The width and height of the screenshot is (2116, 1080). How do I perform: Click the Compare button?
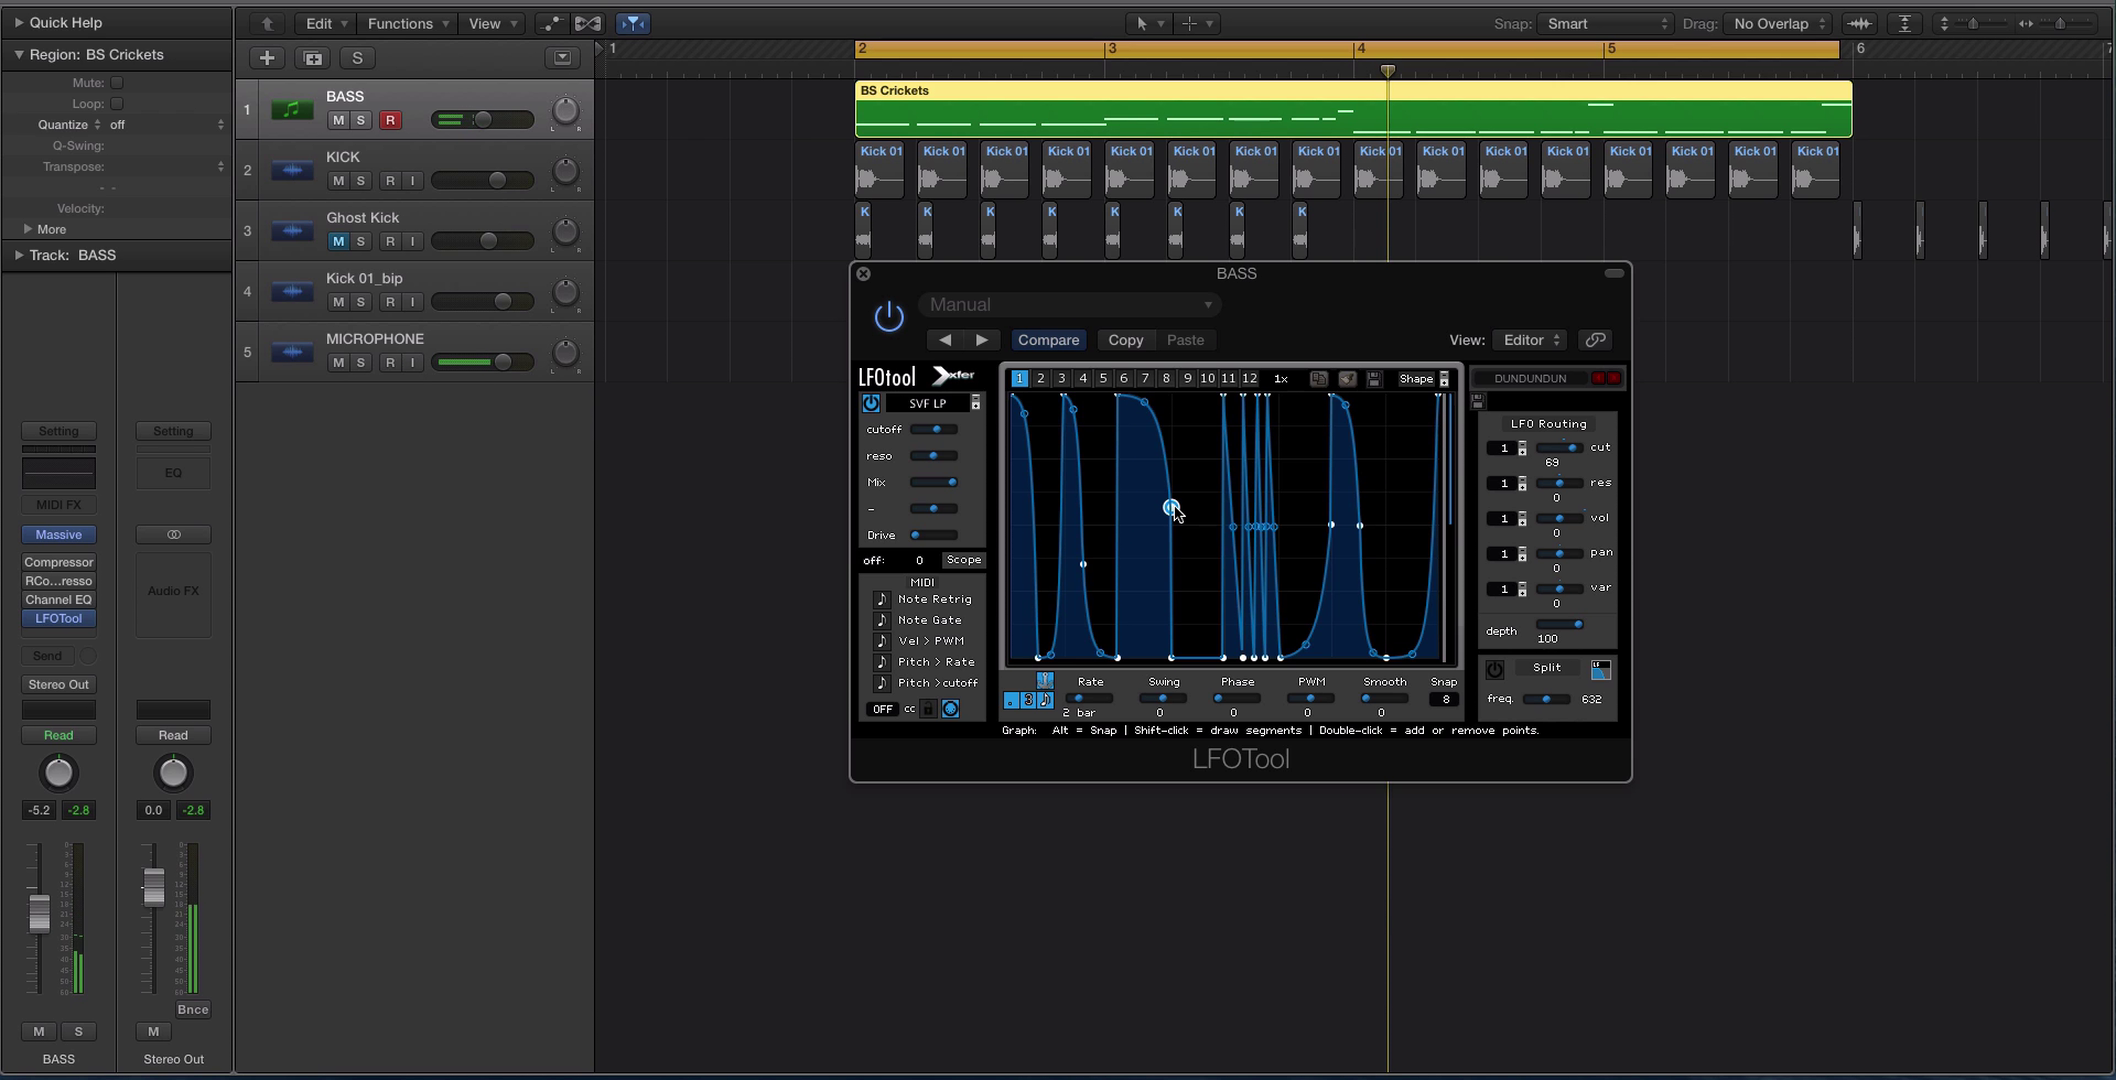coord(1048,340)
